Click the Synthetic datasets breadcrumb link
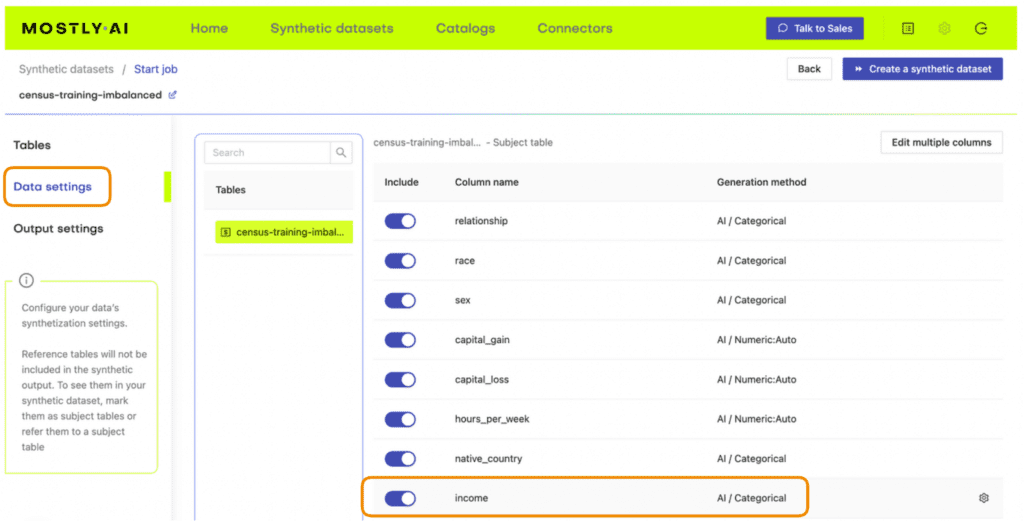The height and width of the screenshot is (522, 1024). click(66, 69)
